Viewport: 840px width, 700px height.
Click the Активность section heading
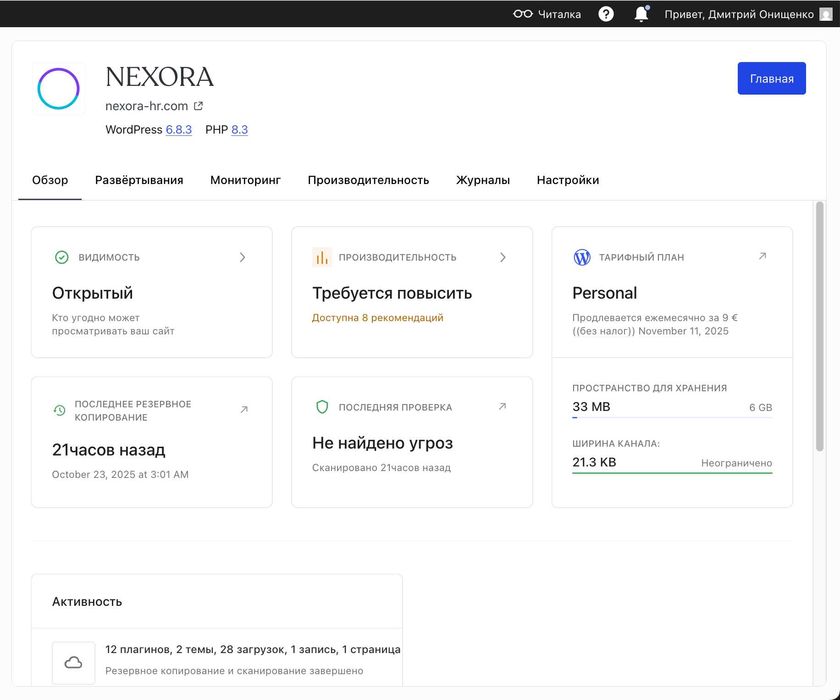[87, 602]
